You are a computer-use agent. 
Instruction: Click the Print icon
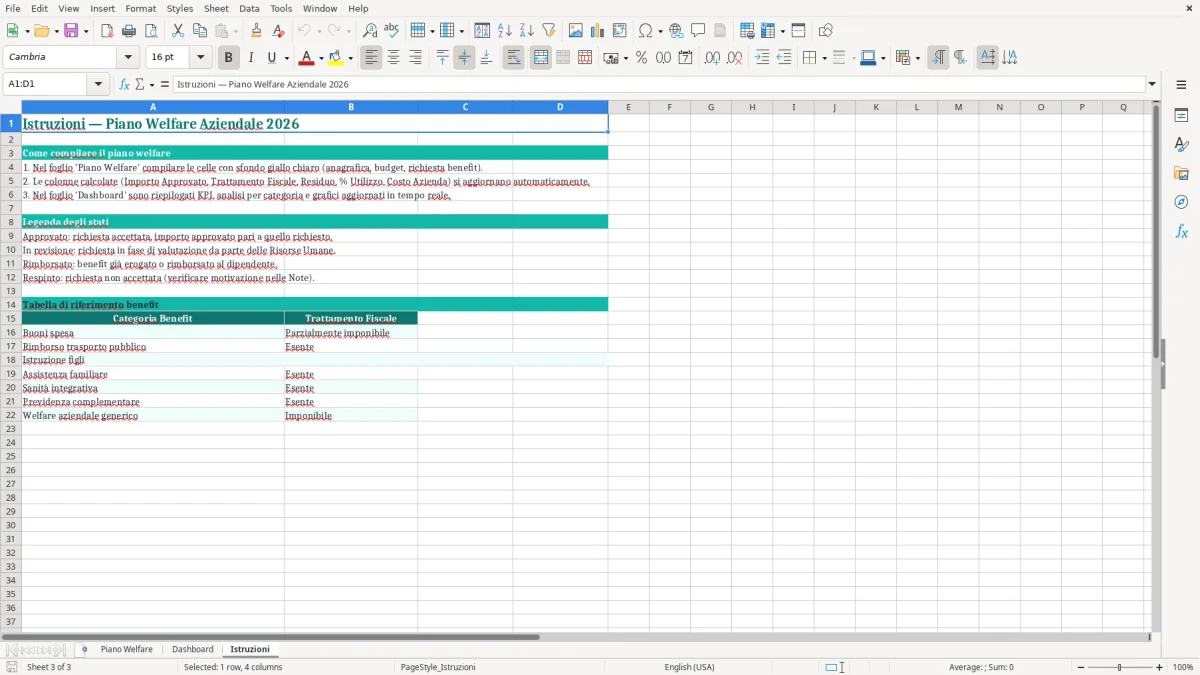(x=129, y=31)
